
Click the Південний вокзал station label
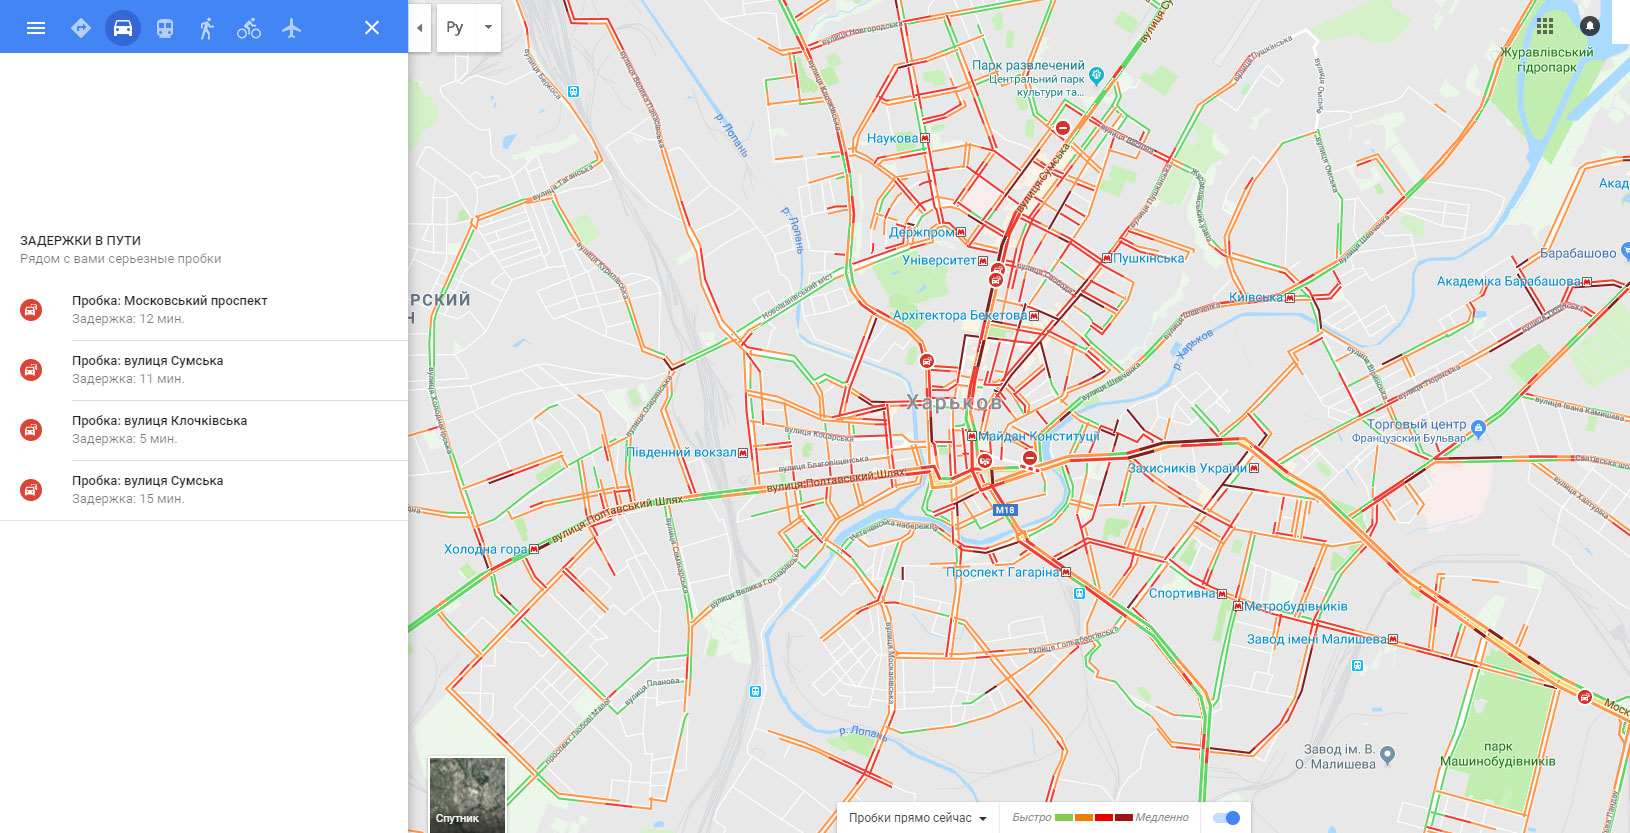[x=681, y=453]
